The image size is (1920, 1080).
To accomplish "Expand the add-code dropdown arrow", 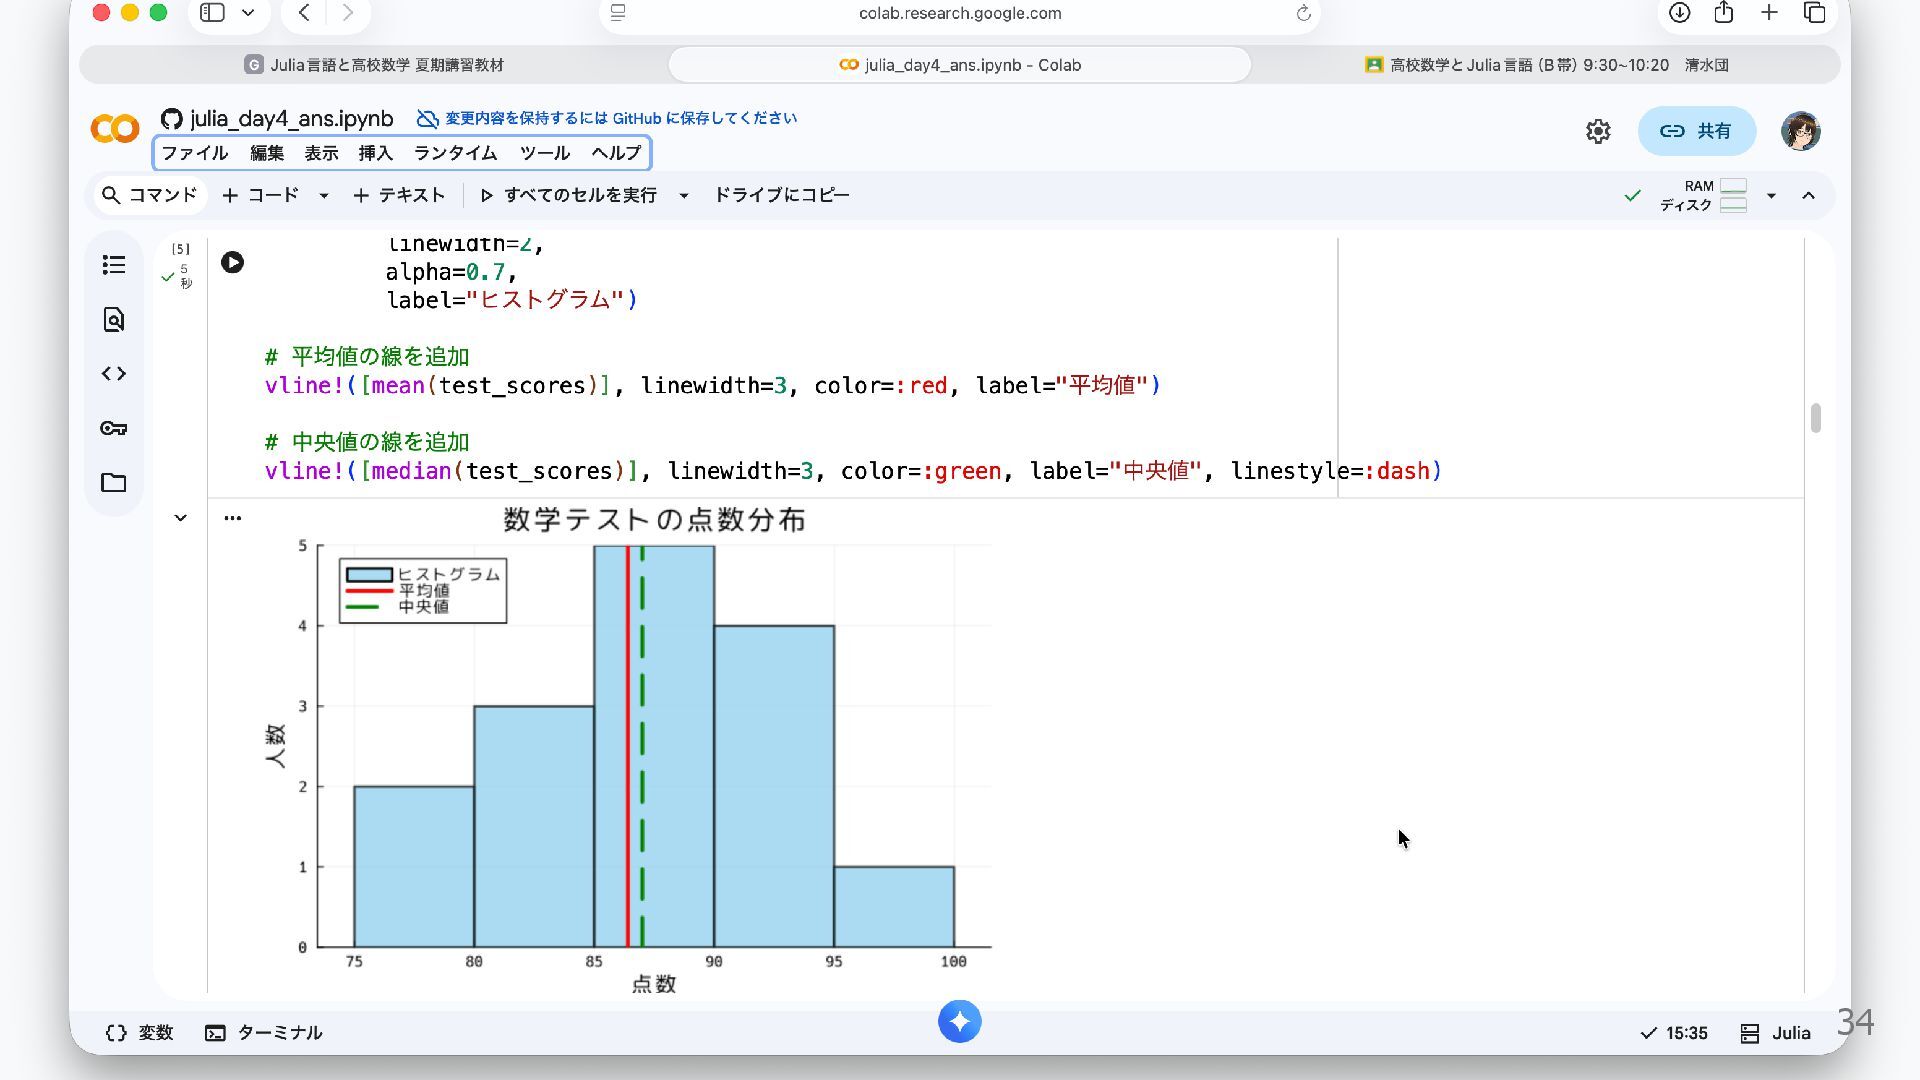I will 323,196.
